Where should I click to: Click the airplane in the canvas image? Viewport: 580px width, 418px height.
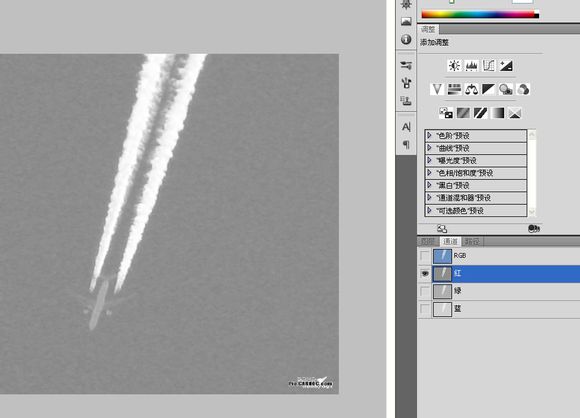100,304
